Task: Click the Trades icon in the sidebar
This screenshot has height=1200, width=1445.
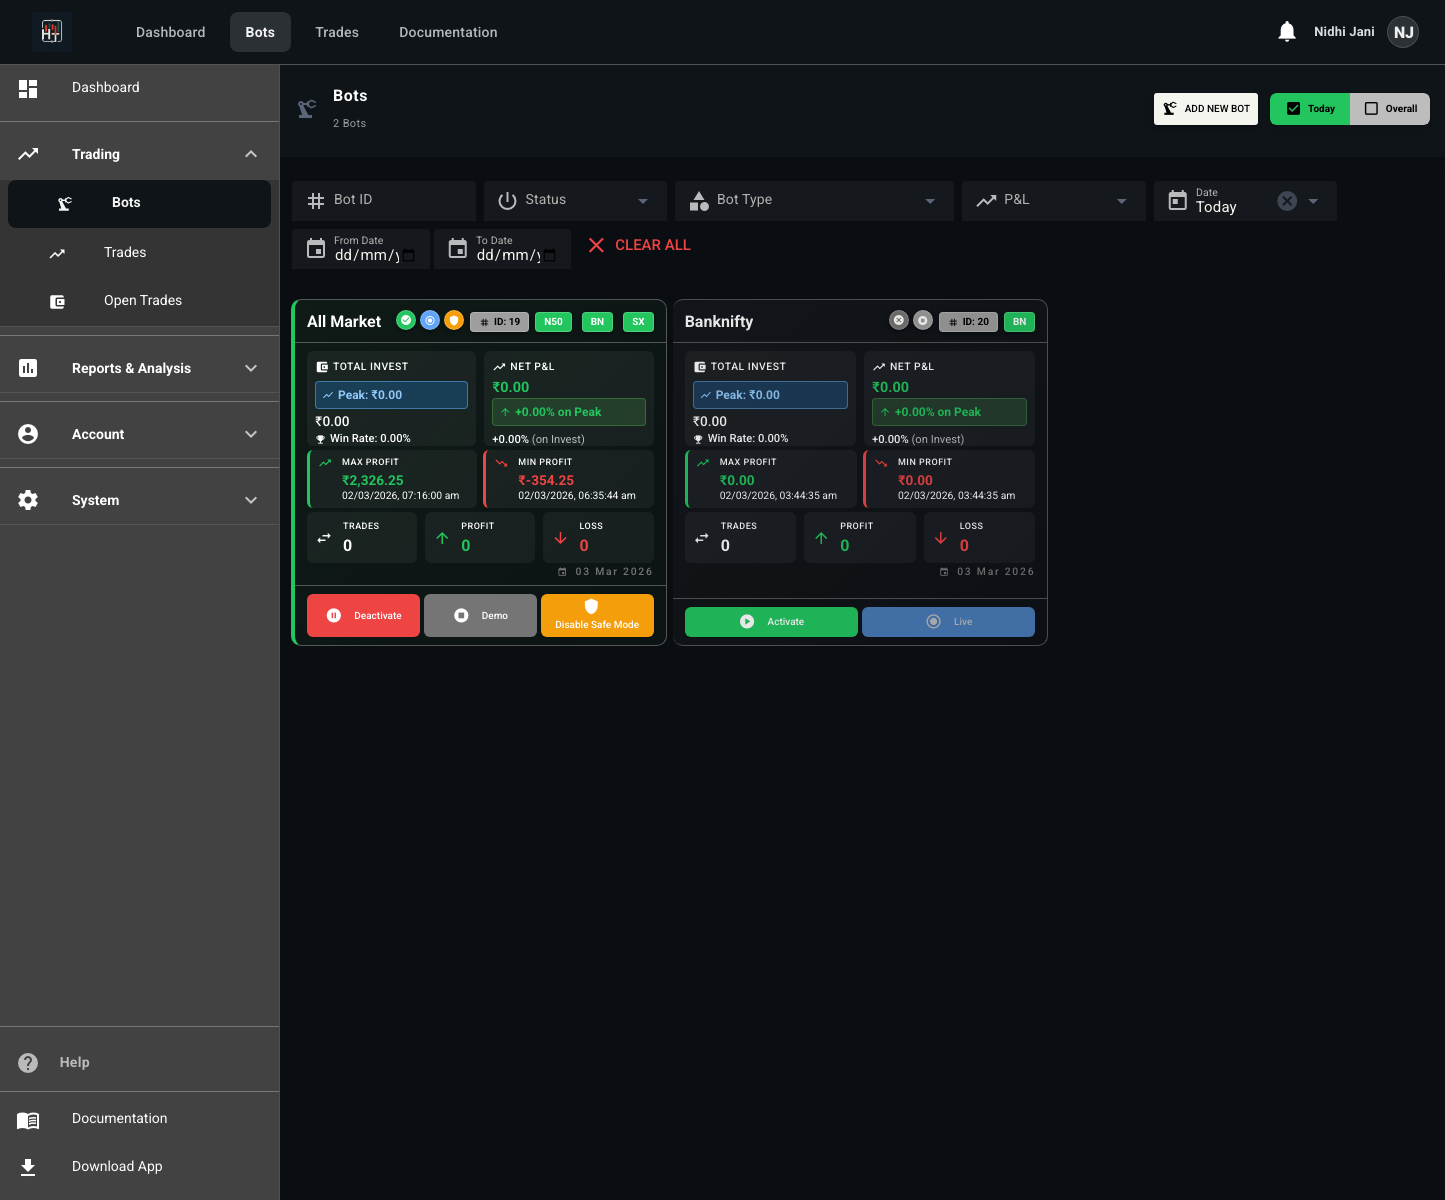Action: pyautogui.click(x=58, y=253)
